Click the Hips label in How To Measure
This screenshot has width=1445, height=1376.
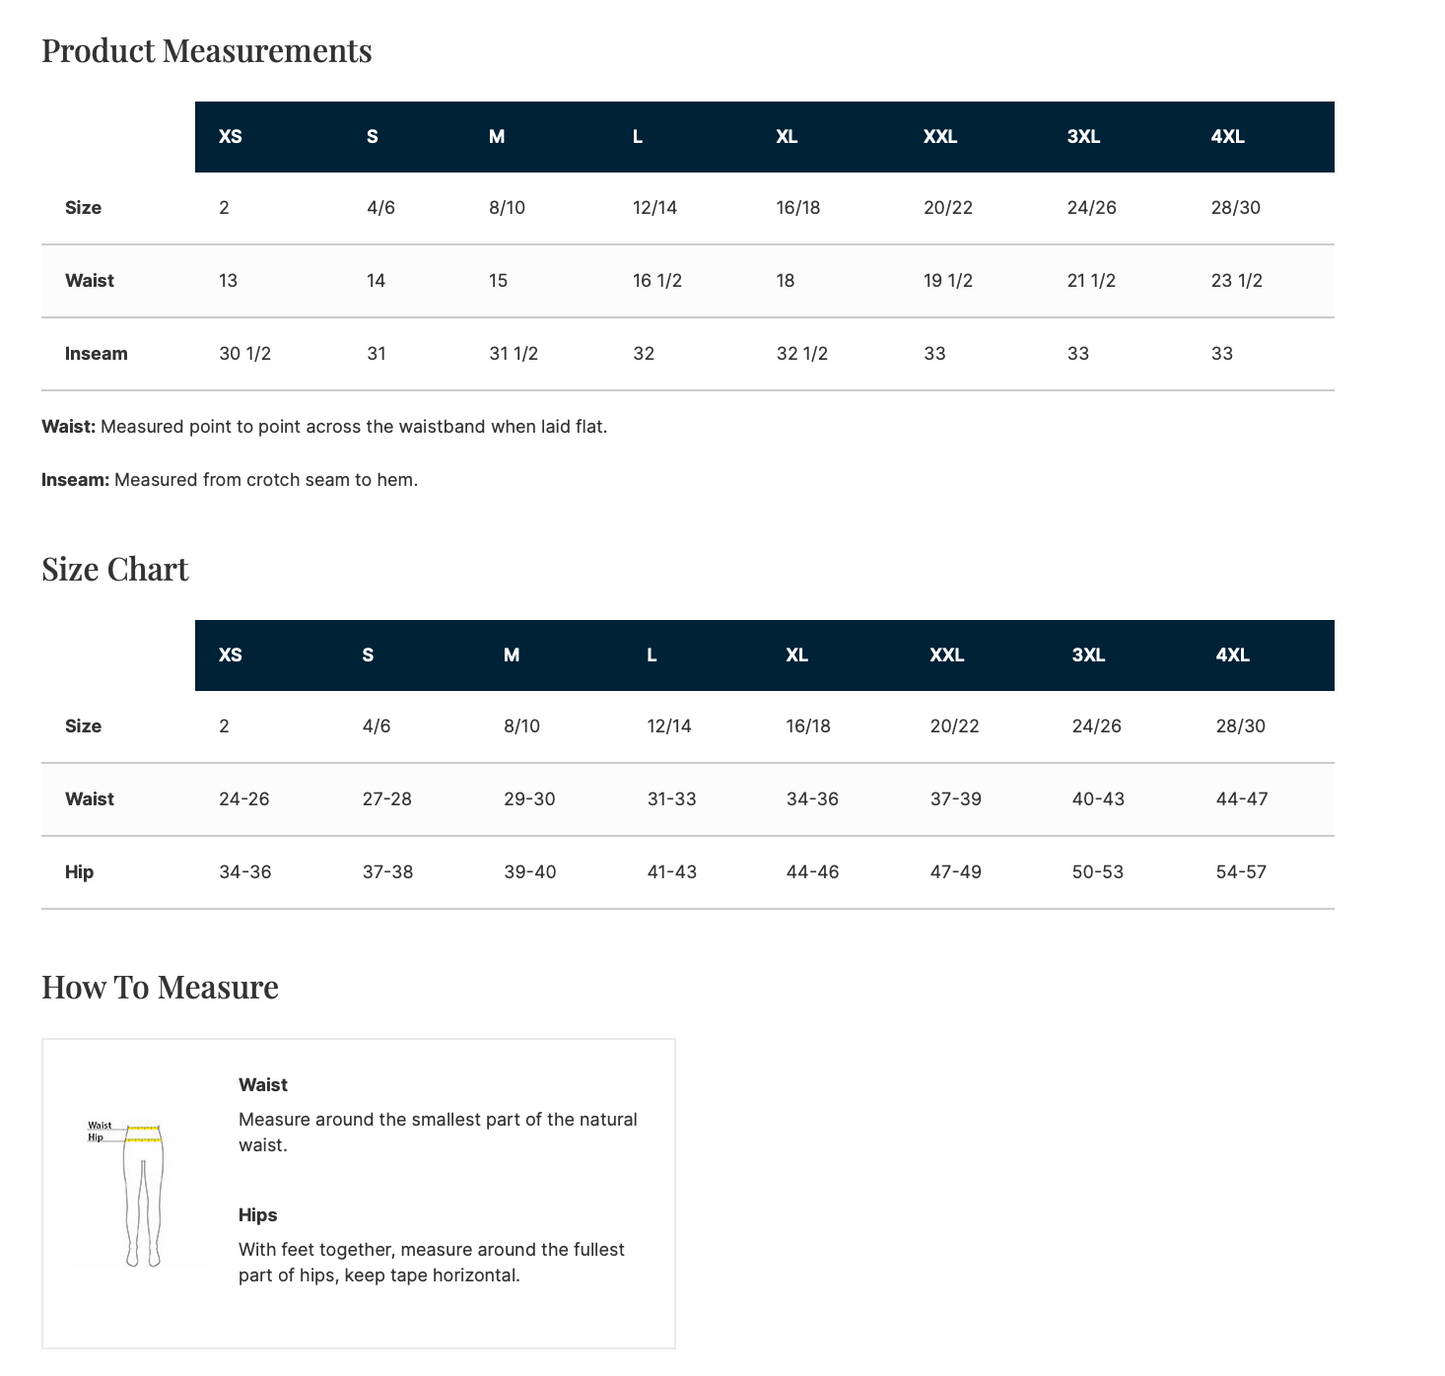point(257,1215)
